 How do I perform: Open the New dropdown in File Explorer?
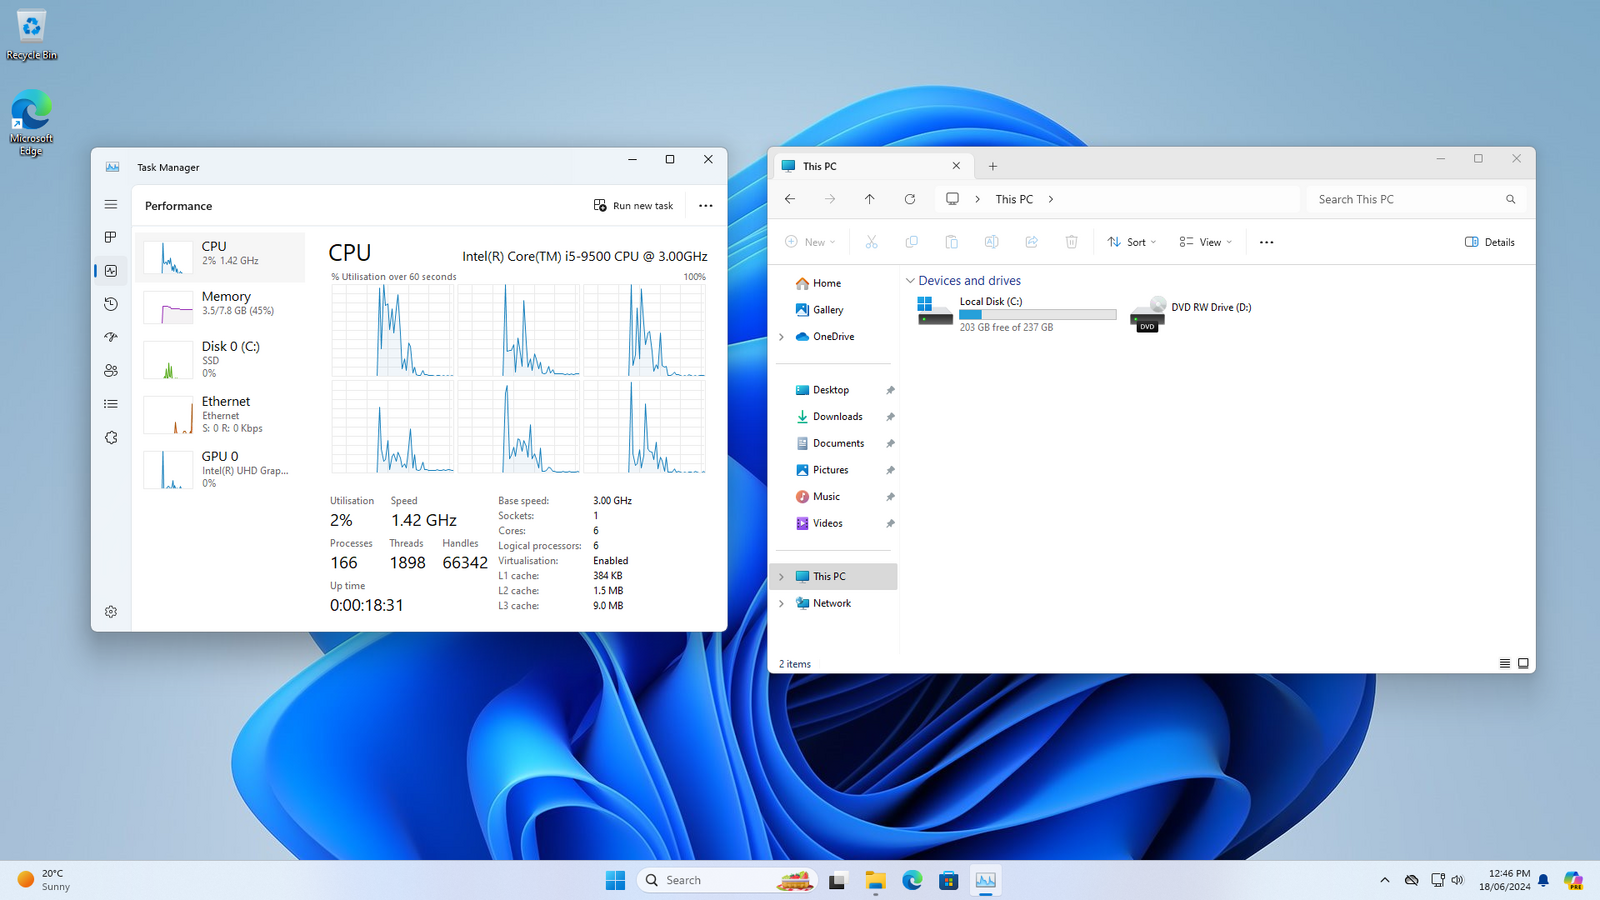coord(810,242)
